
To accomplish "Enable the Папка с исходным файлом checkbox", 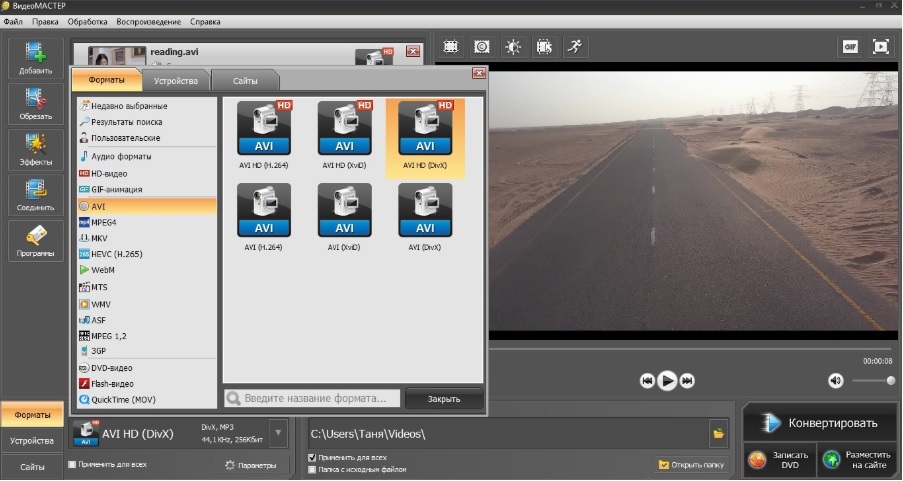I will (x=313, y=469).
